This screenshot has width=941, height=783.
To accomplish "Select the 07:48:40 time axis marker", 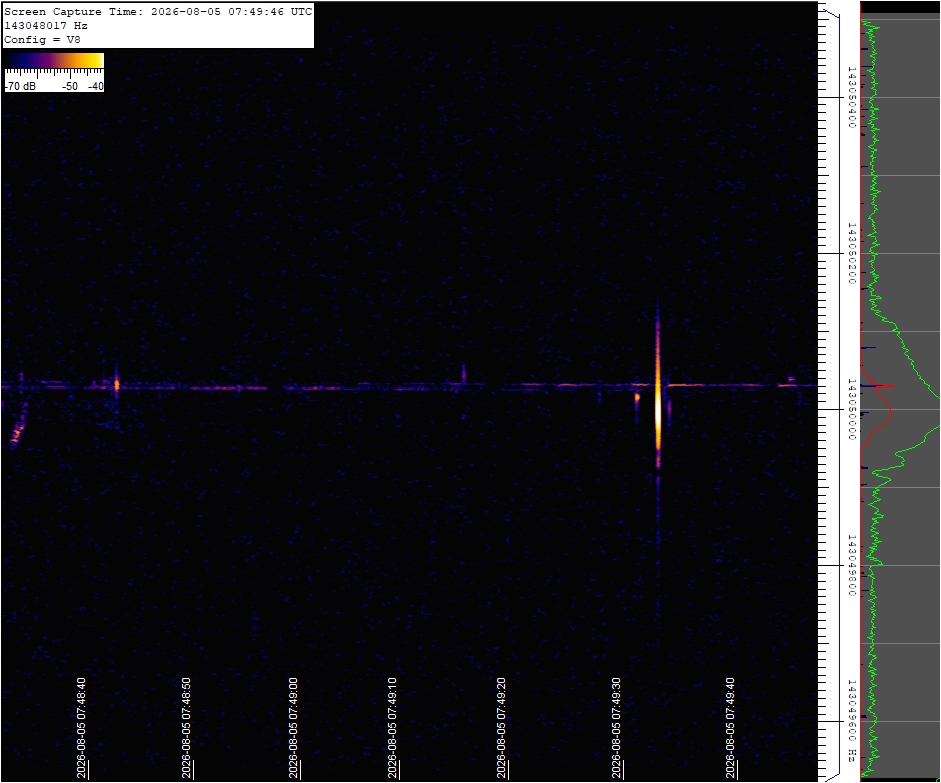I will (81, 728).
